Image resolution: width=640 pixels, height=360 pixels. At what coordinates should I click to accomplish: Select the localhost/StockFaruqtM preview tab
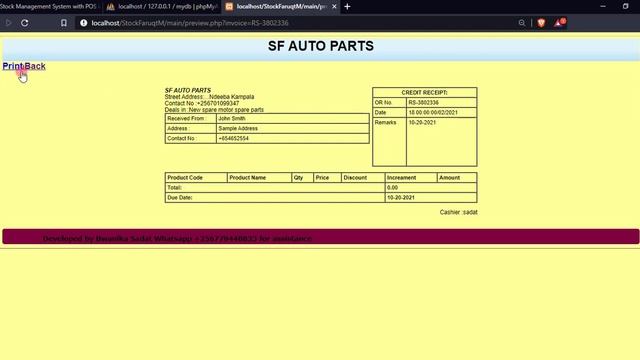[x=281, y=7]
